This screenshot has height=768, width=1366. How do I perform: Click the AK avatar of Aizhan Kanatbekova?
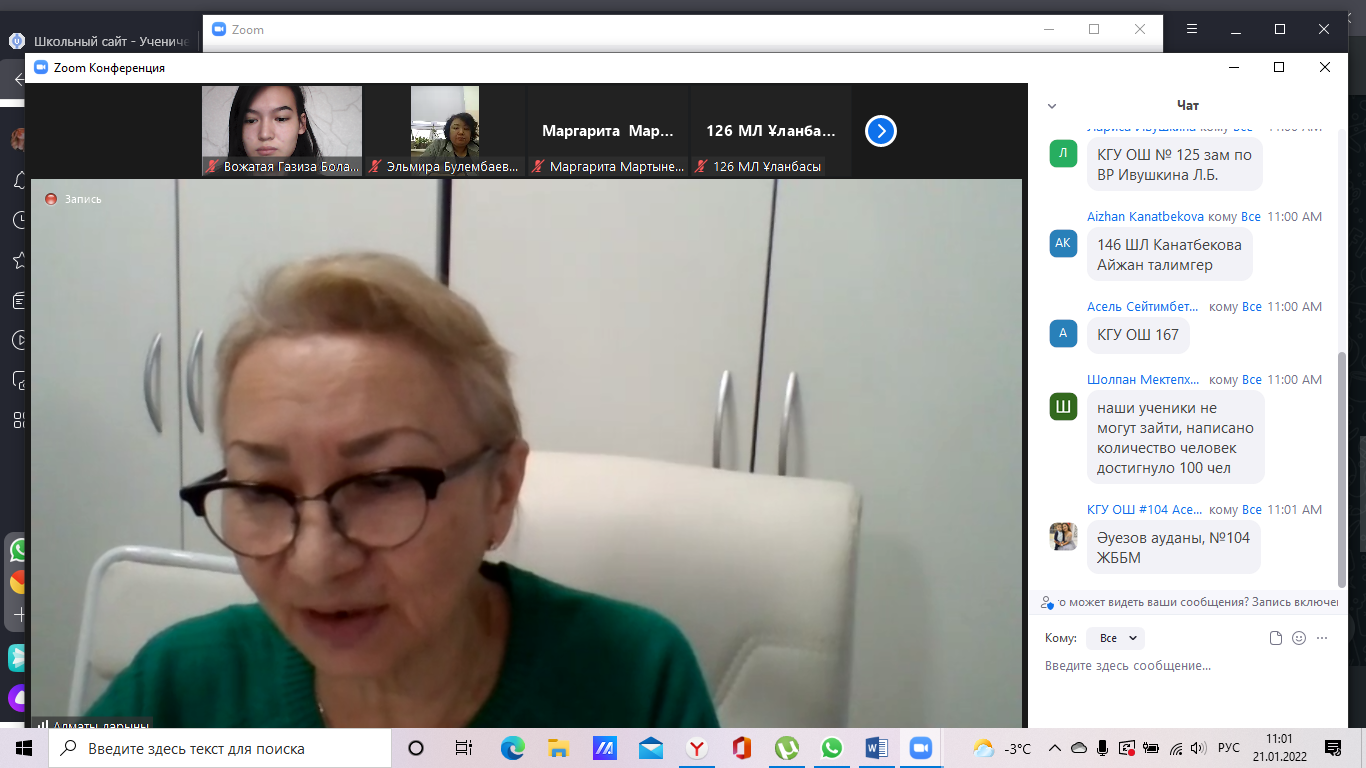(x=1063, y=243)
